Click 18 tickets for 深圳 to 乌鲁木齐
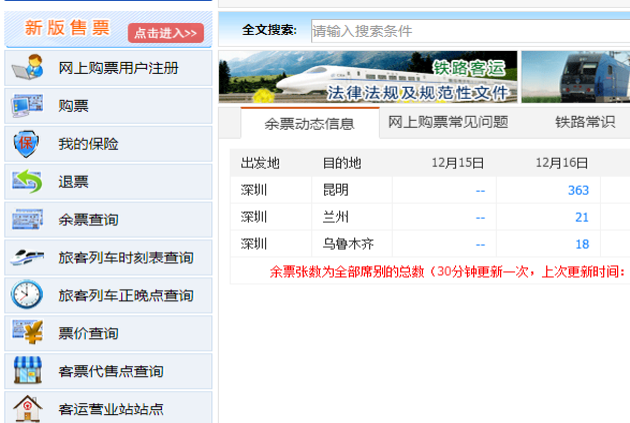630x423 pixels. coord(582,244)
